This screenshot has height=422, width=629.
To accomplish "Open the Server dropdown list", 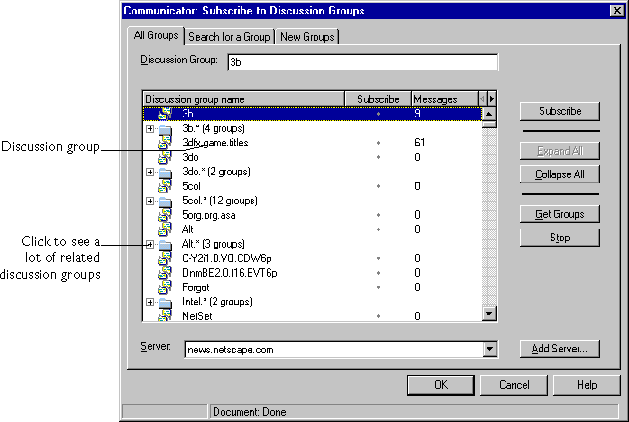I will [489, 349].
